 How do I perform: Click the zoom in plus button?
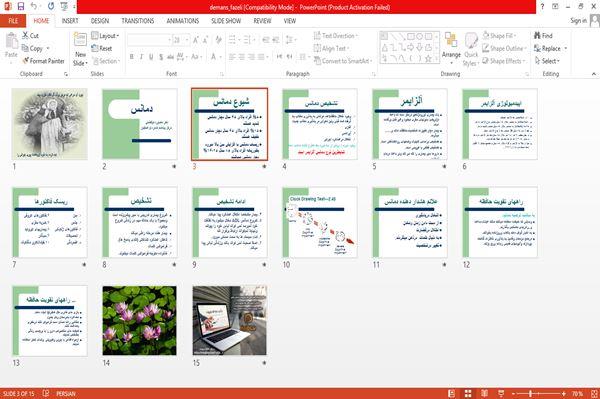[564, 393]
